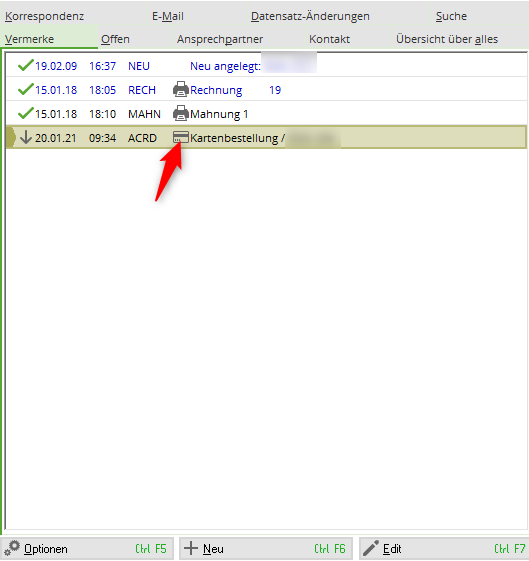Click the card icon next to Kartenbestellung

tap(181, 137)
